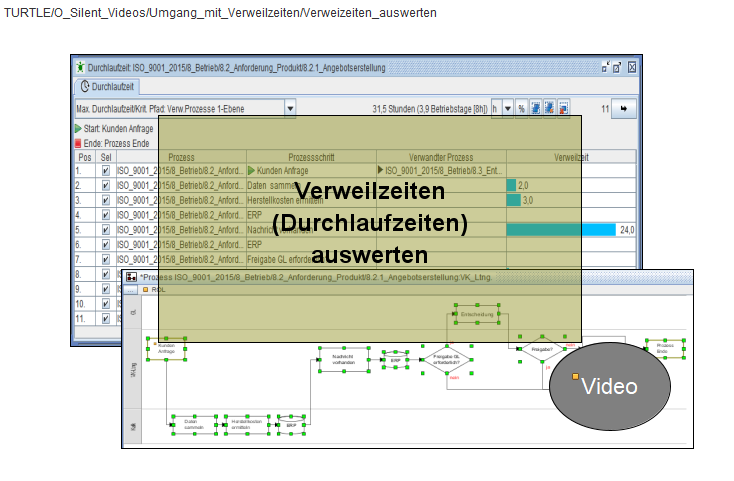The image size is (734, 481).
Task: Uncheck the Sel checkbox in row 5
Action: [x=106, y=230]
